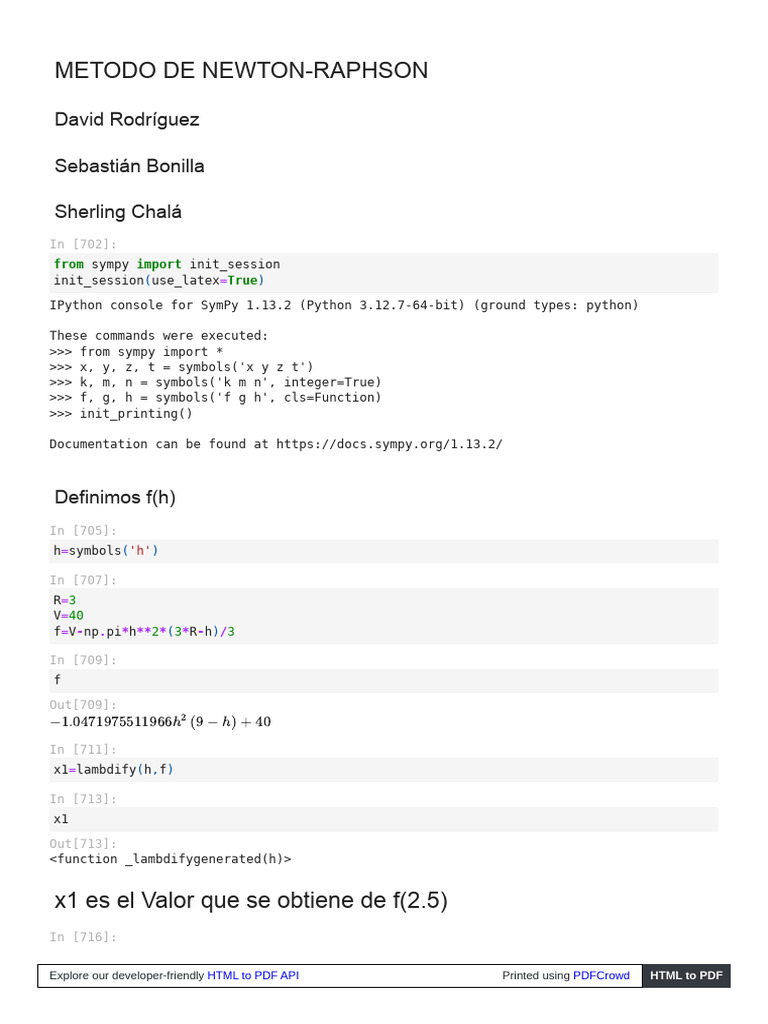Click the docs.sympy.org documentation URL text
The image size is (768, 1024).
(389, 444)
